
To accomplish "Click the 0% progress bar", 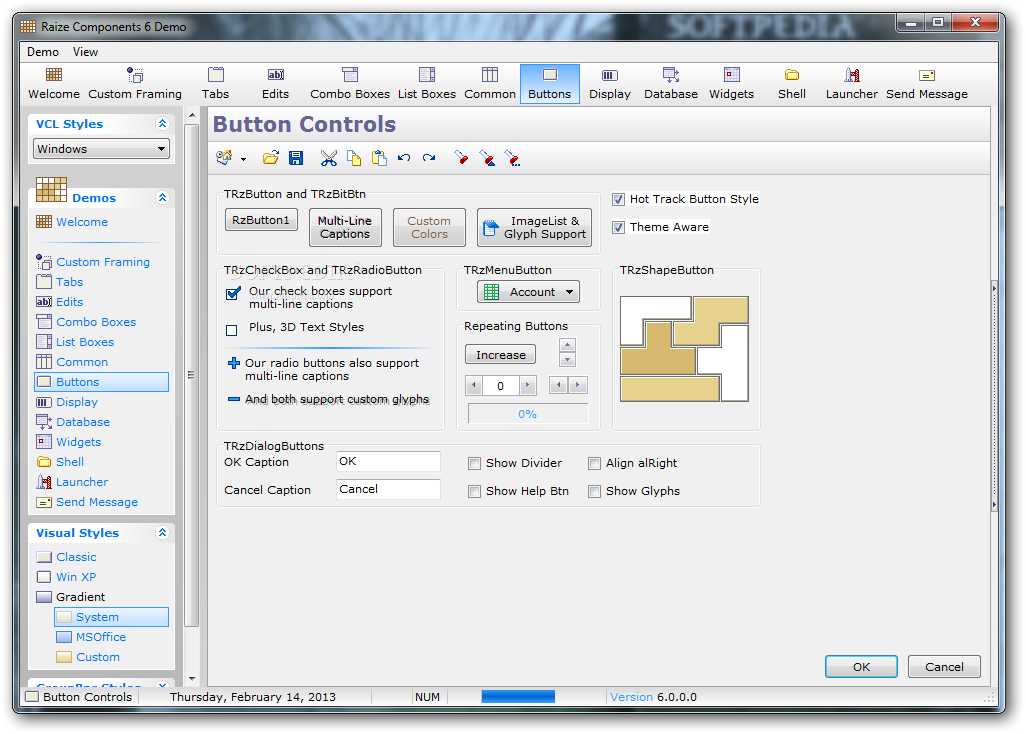I will coord(527,414).
